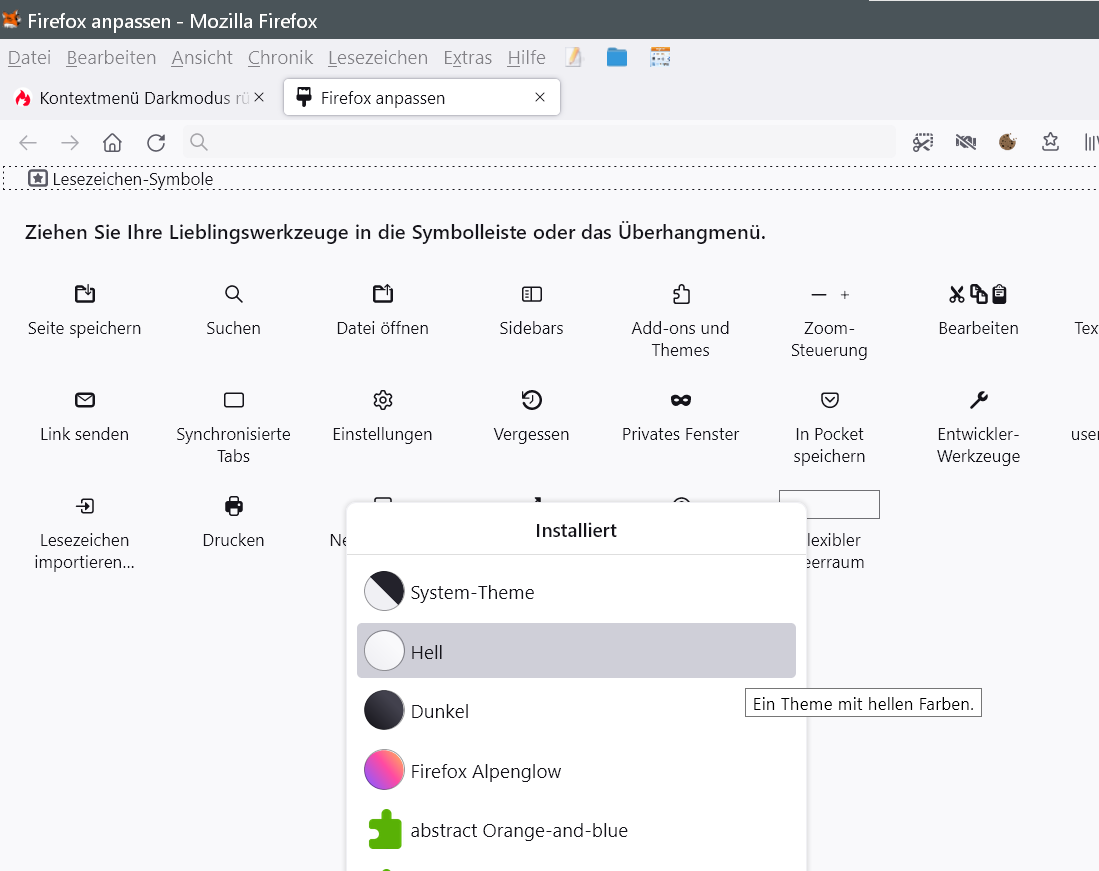Pick the abstract Orange-and-blue theme
Screen dimensions: 1099x871
(518, 830)
